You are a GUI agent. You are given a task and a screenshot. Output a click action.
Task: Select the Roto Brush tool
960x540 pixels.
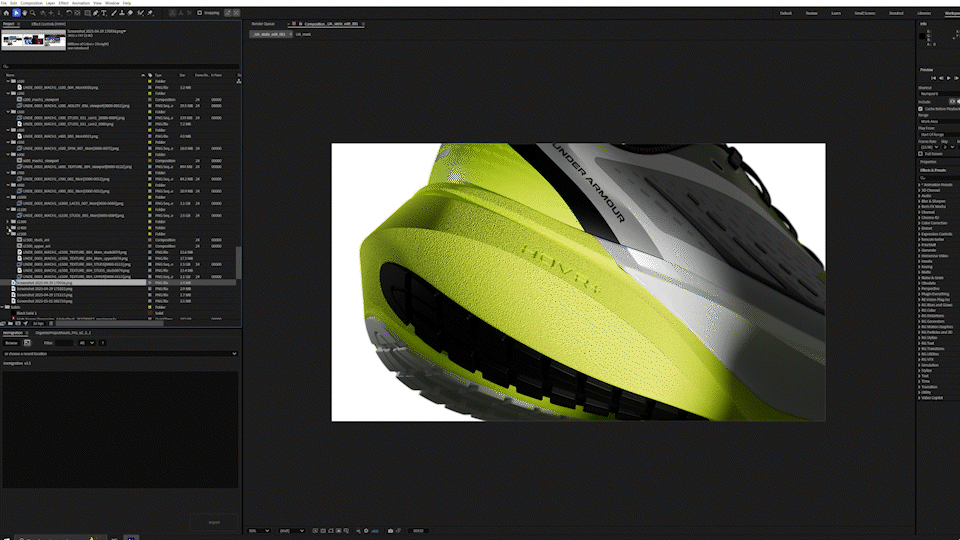pos(141,13)
